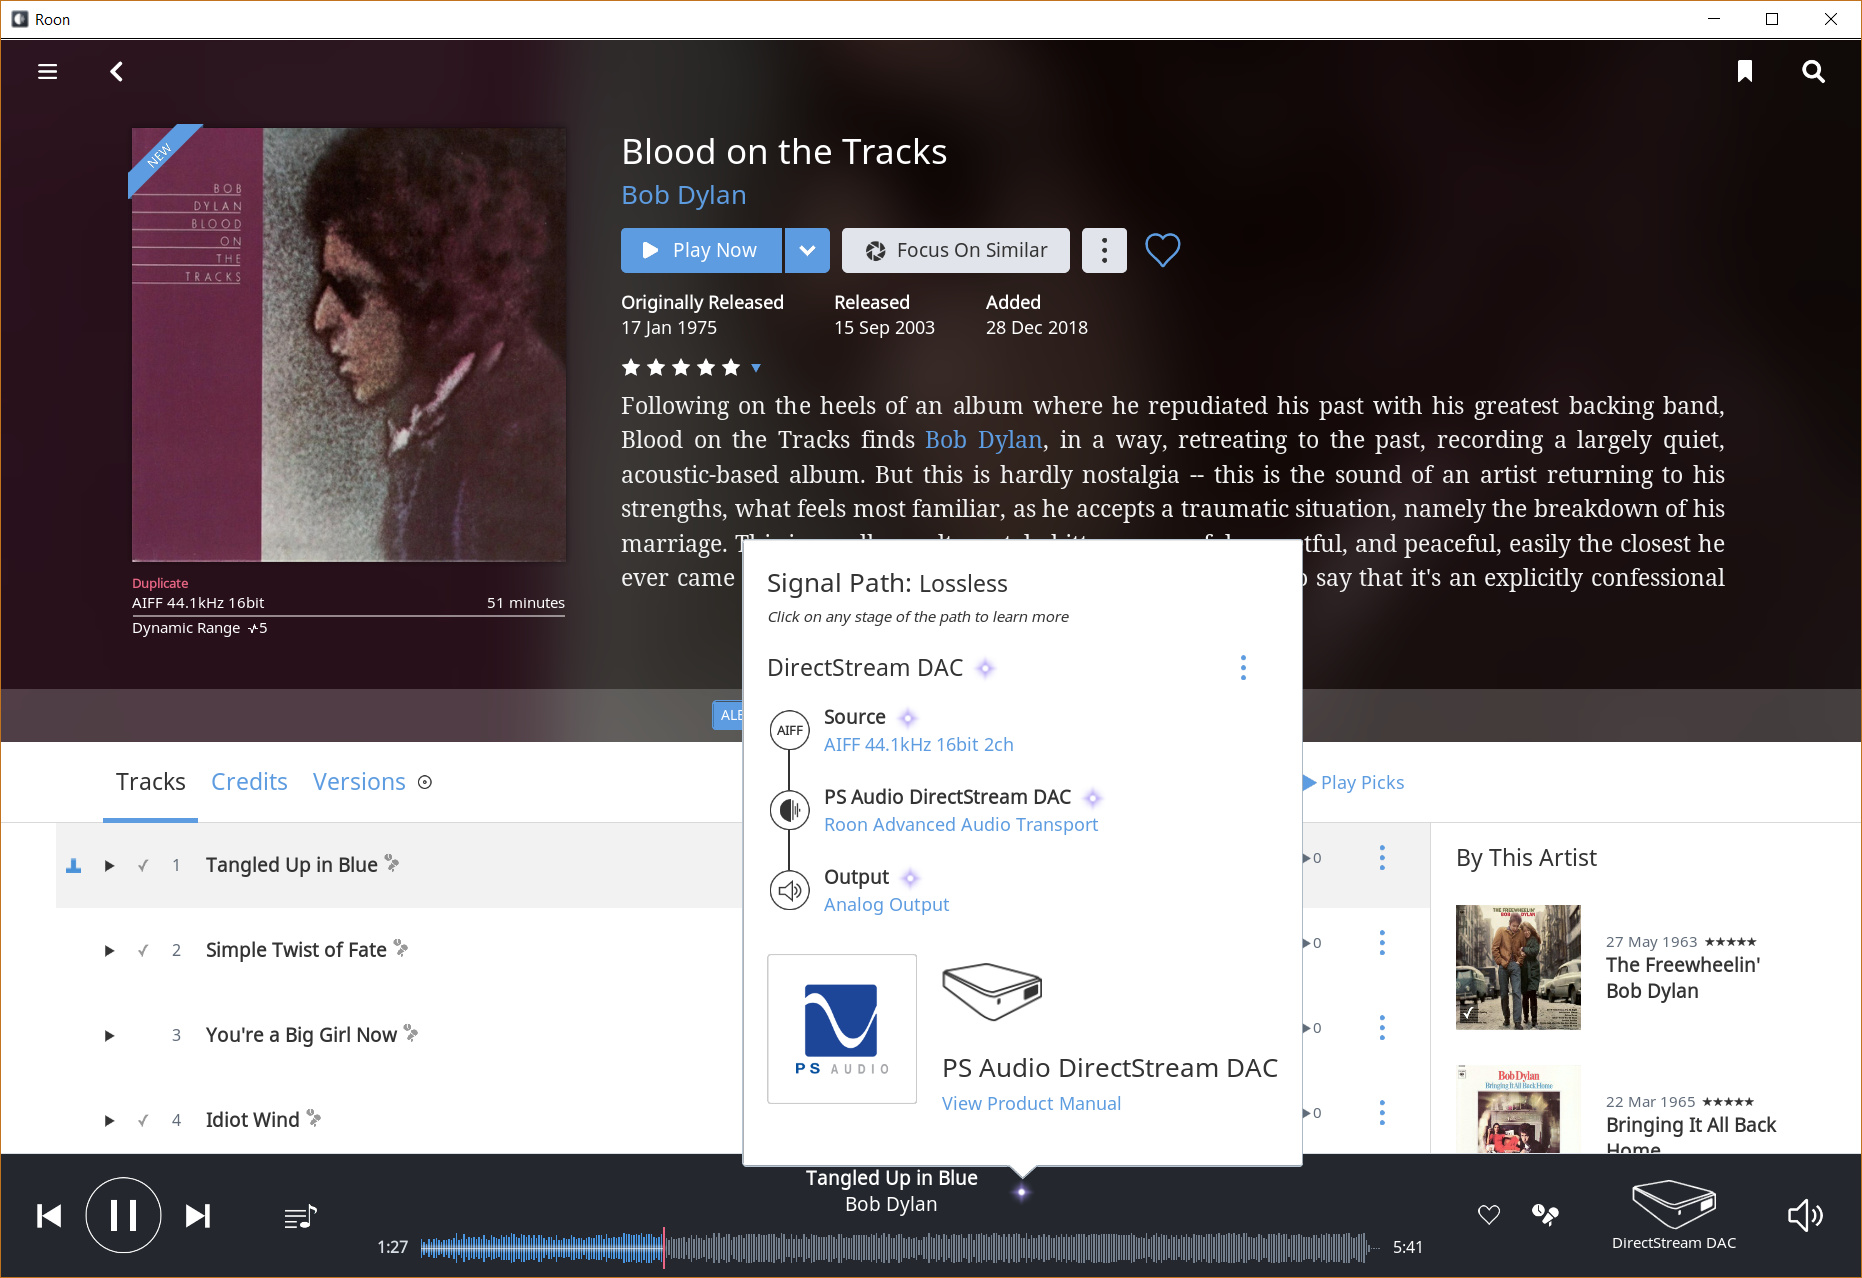Click the Versions indicator icon
1862x1278 pixels.
click(425, 782)
